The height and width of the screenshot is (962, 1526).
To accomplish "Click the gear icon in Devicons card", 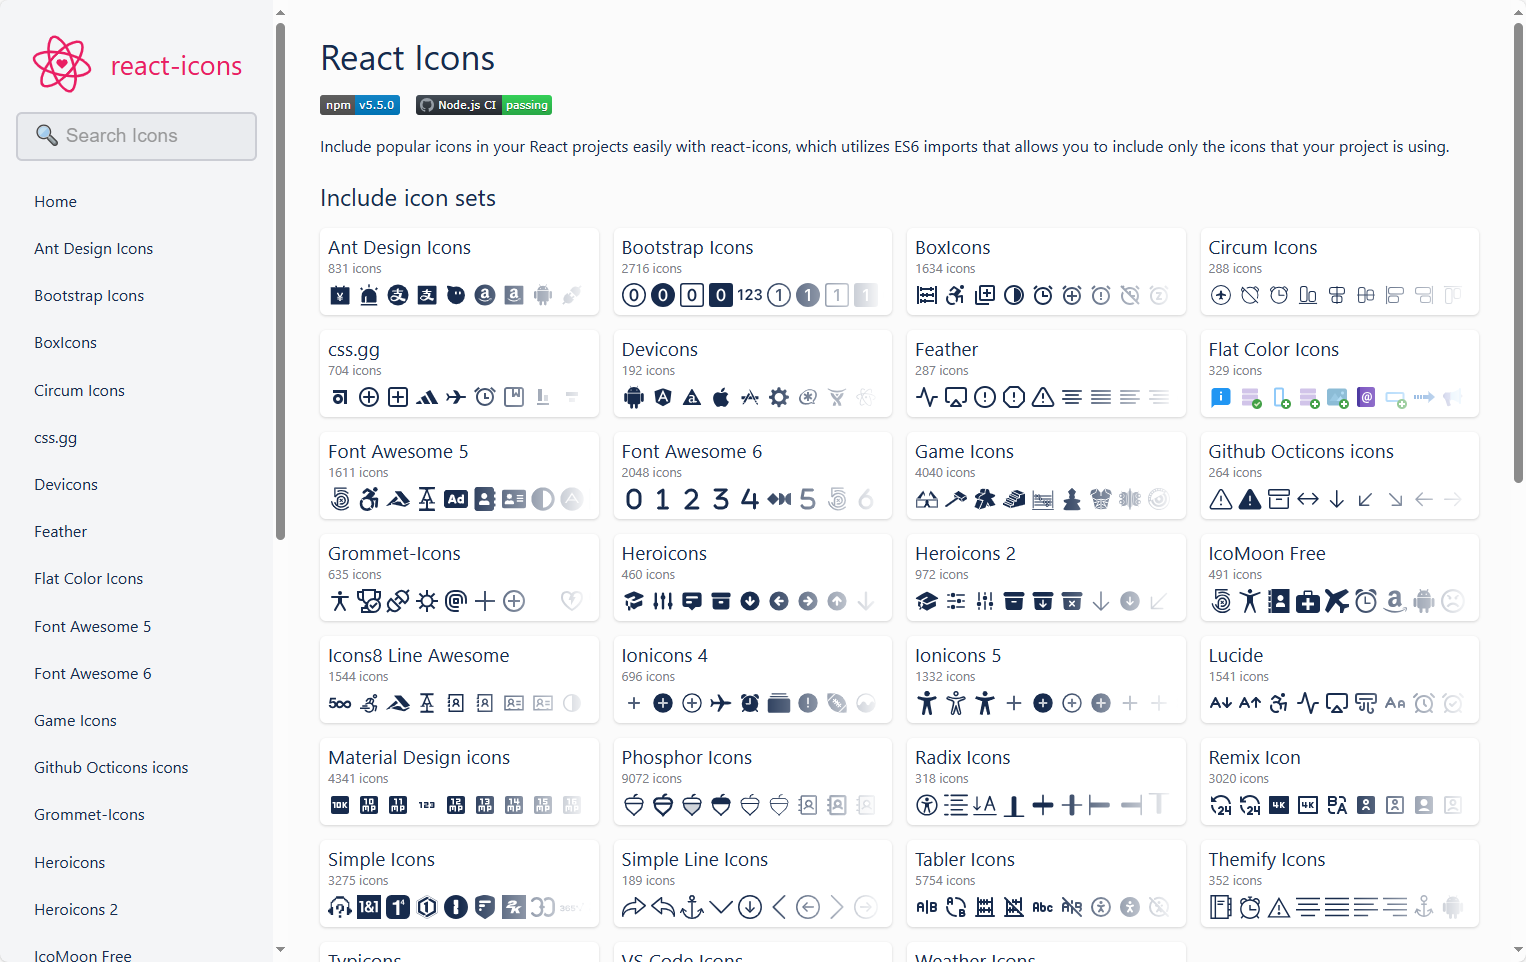I will (x=779, y=397).
